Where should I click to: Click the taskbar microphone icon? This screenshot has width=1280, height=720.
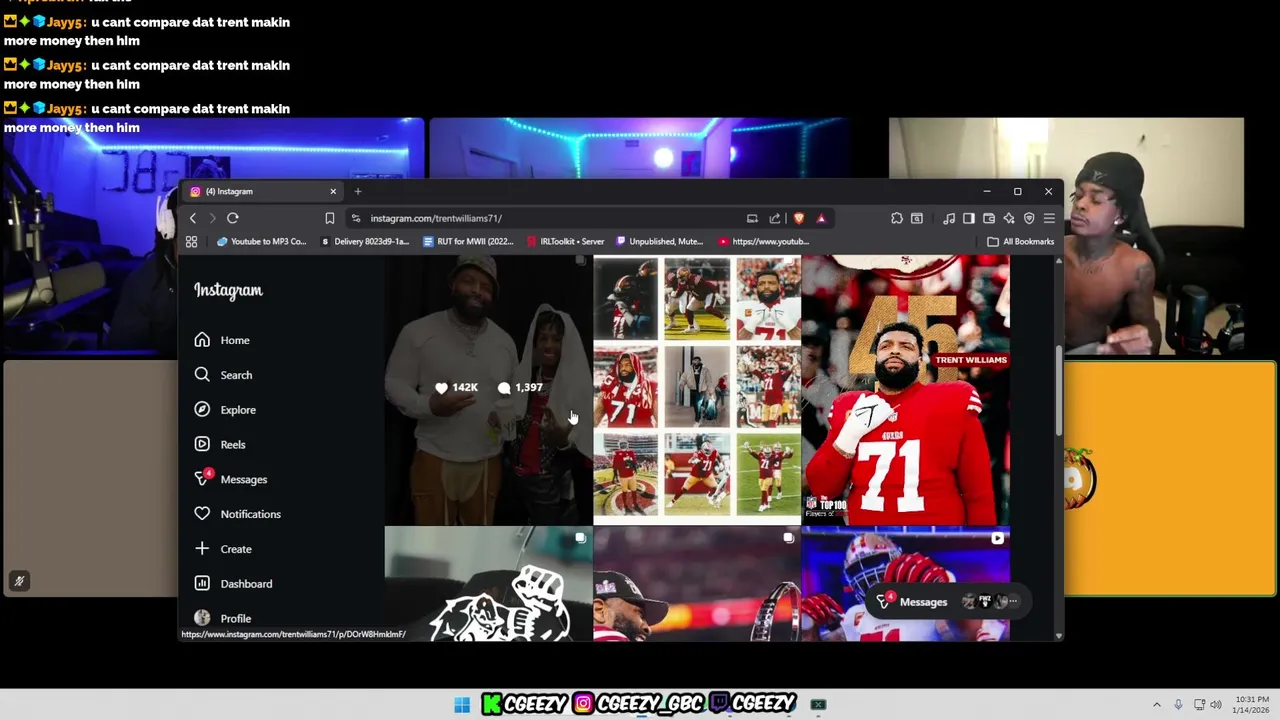pyautogui.click(x=1178, y=705)
